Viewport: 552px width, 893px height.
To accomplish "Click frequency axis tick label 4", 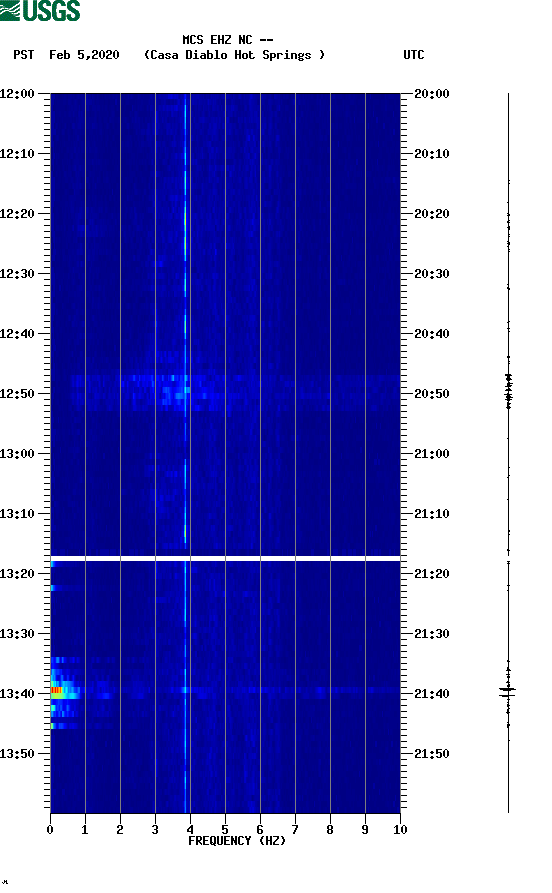I will click(190, 830).
